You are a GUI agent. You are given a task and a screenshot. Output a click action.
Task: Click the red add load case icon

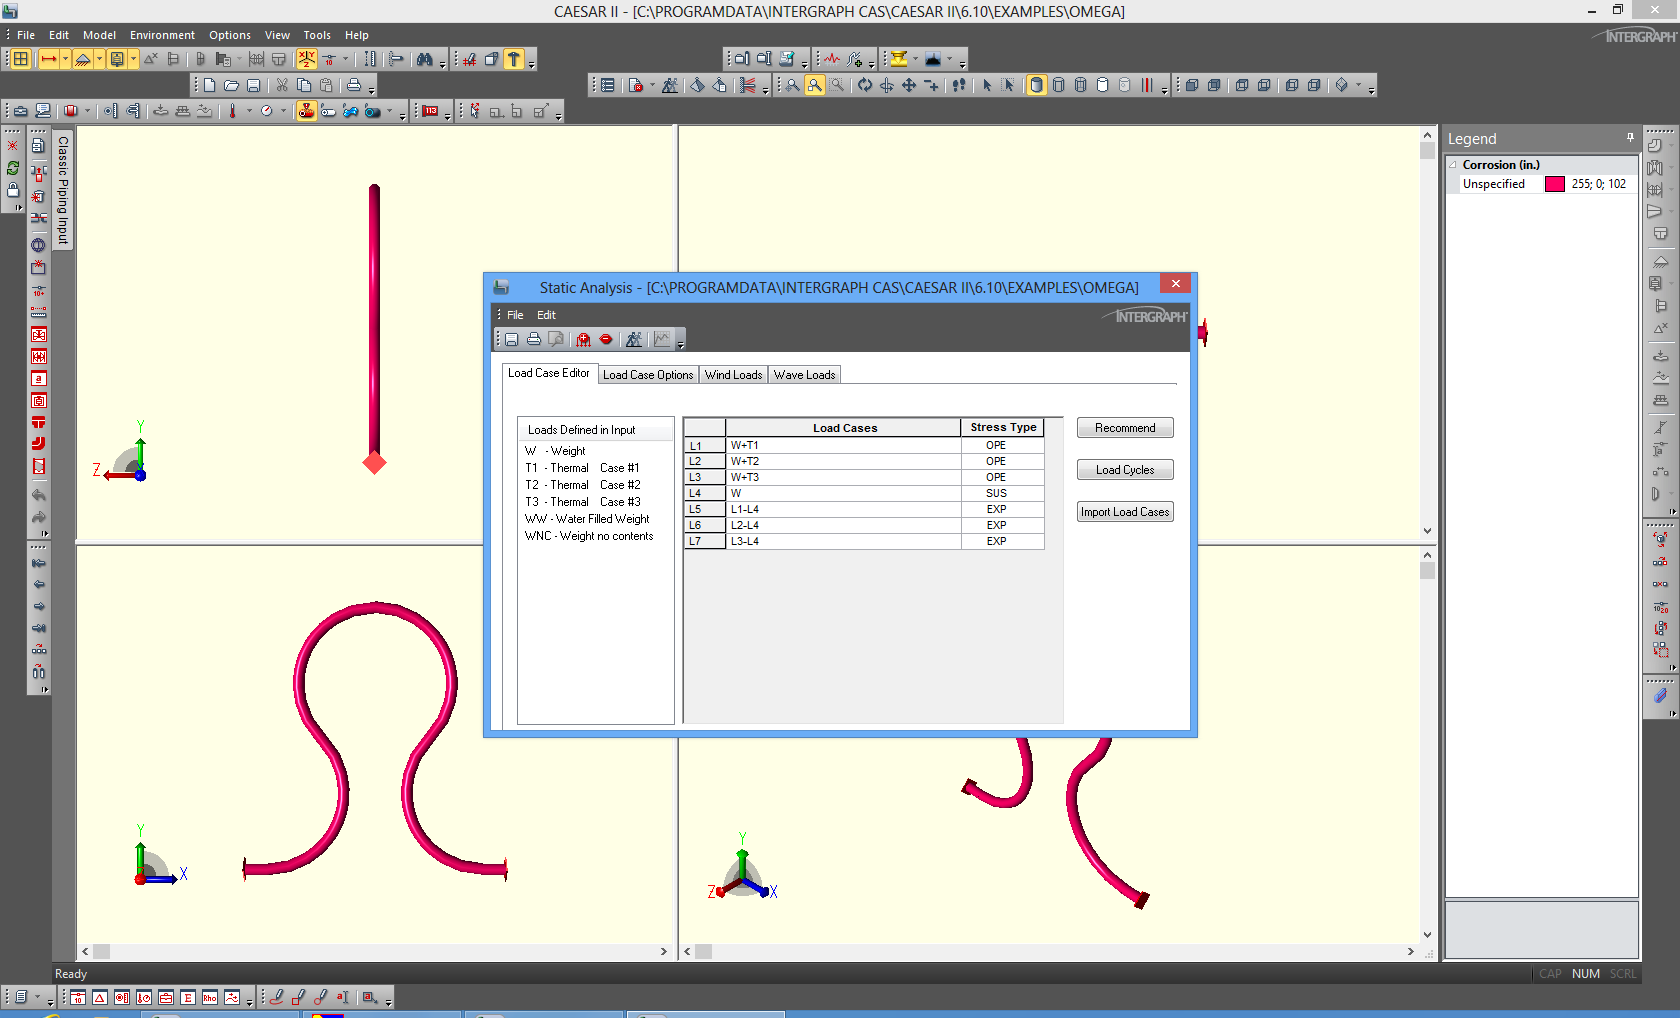pos(583,339)
